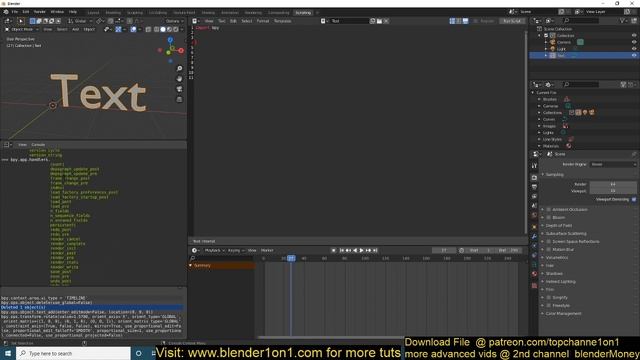The height and width of the screenshot is (360, 640).
Task: Open the Render menu
Action: pos(40,12)
